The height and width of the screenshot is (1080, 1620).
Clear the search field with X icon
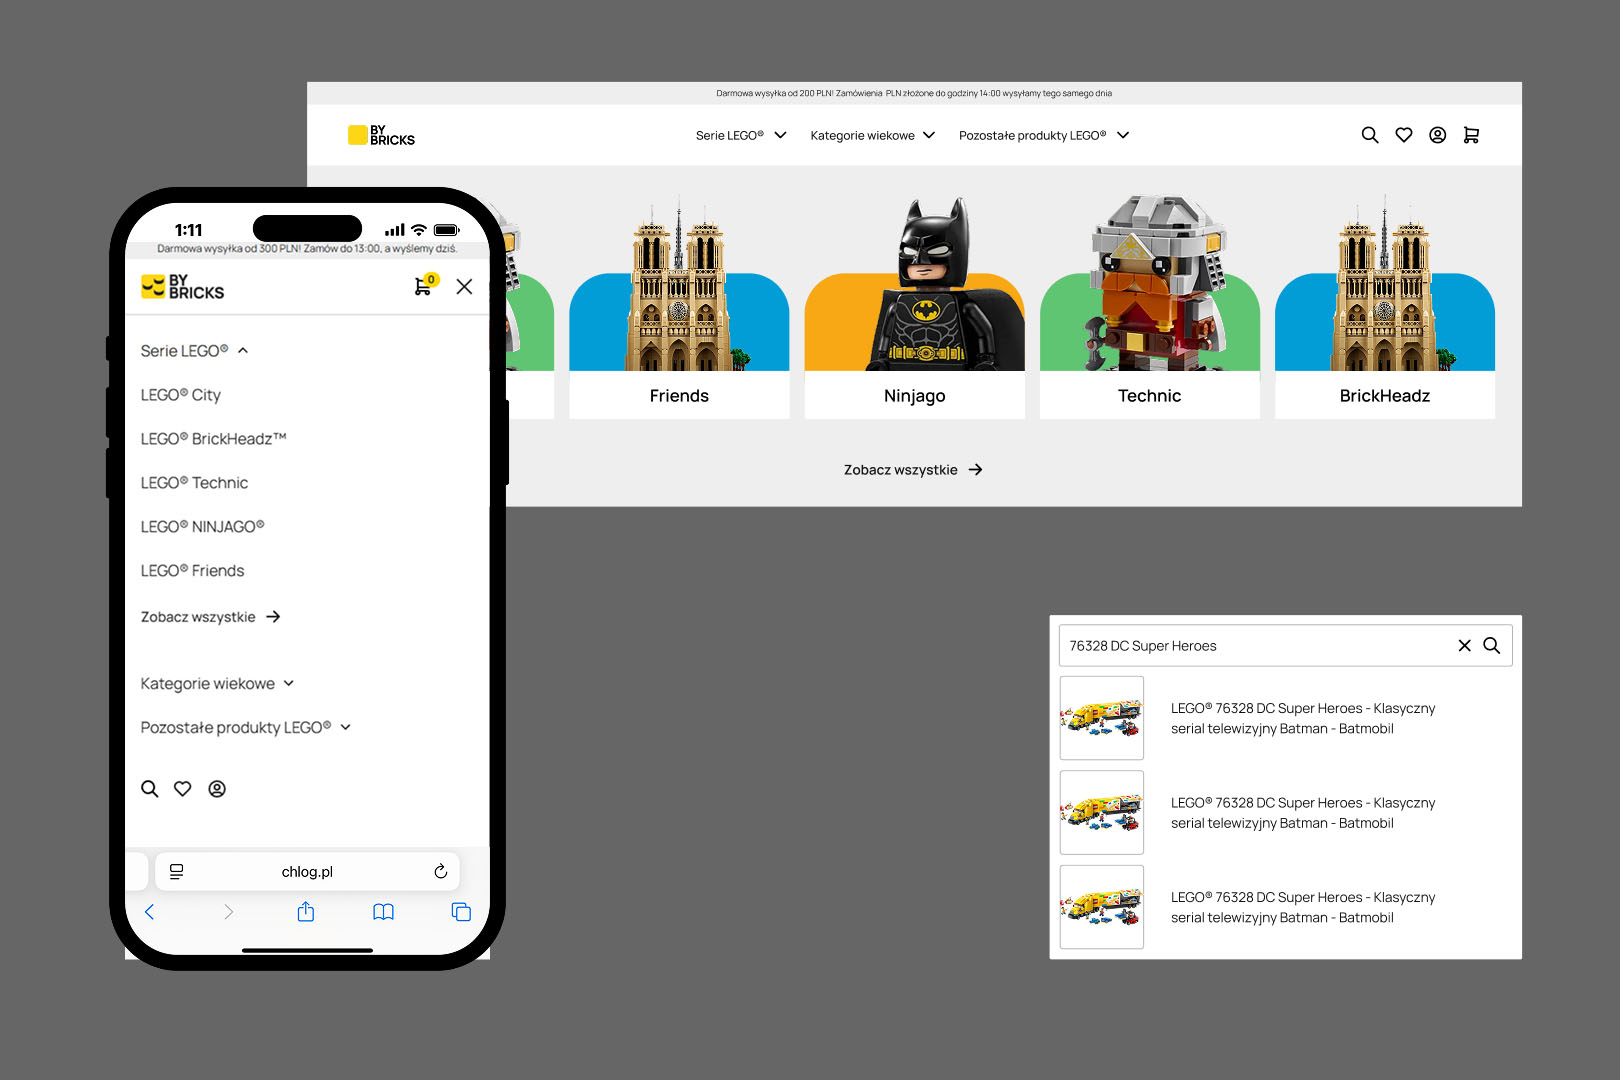pyautogui.click(x=1464, y=645)
